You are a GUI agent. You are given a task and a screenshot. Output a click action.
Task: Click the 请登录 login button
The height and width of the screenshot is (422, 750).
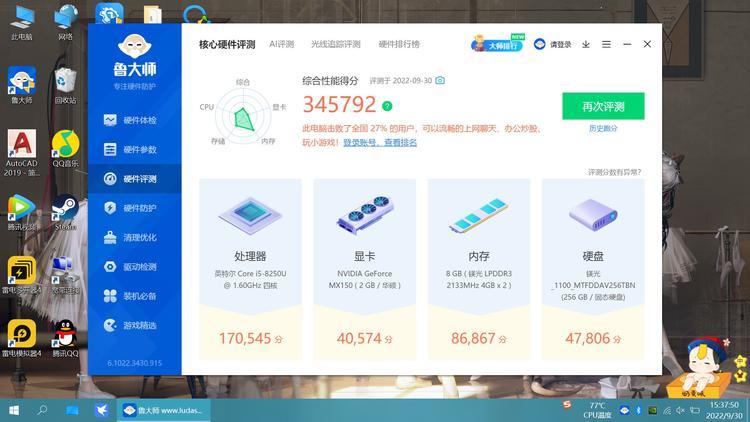tap(553, 45)
